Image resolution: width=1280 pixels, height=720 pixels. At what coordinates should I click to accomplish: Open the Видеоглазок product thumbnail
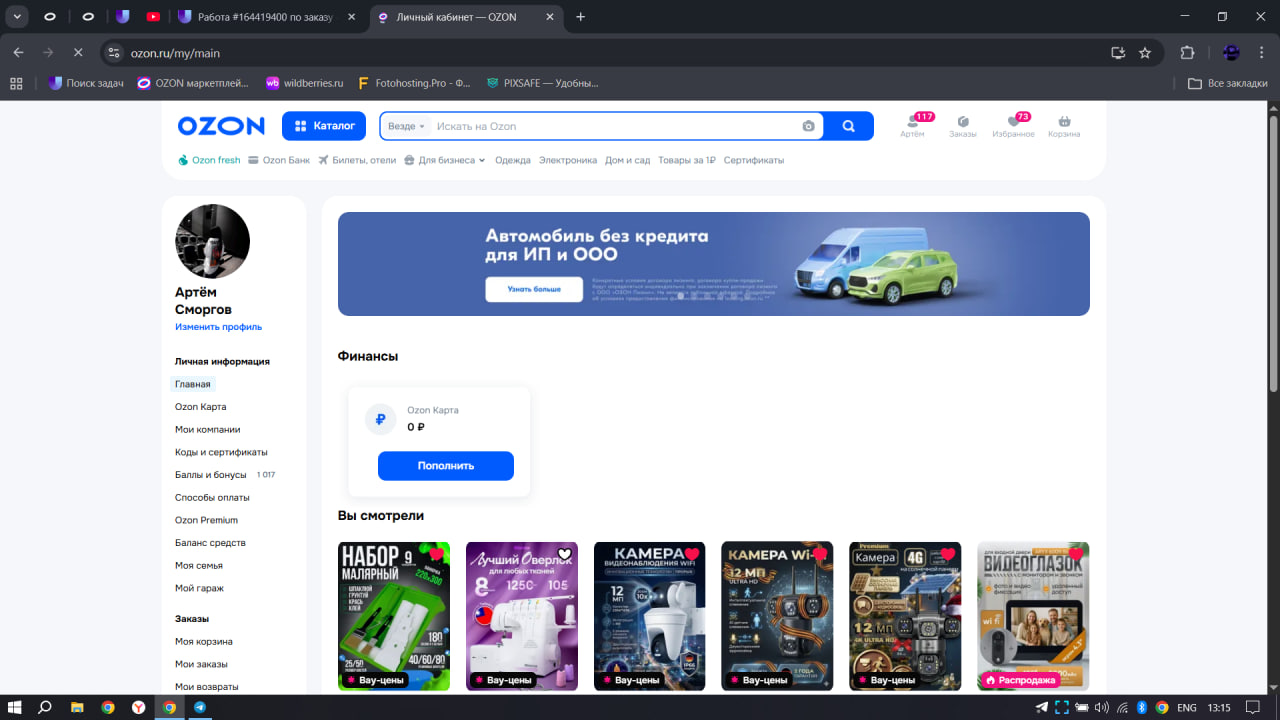1033,616
